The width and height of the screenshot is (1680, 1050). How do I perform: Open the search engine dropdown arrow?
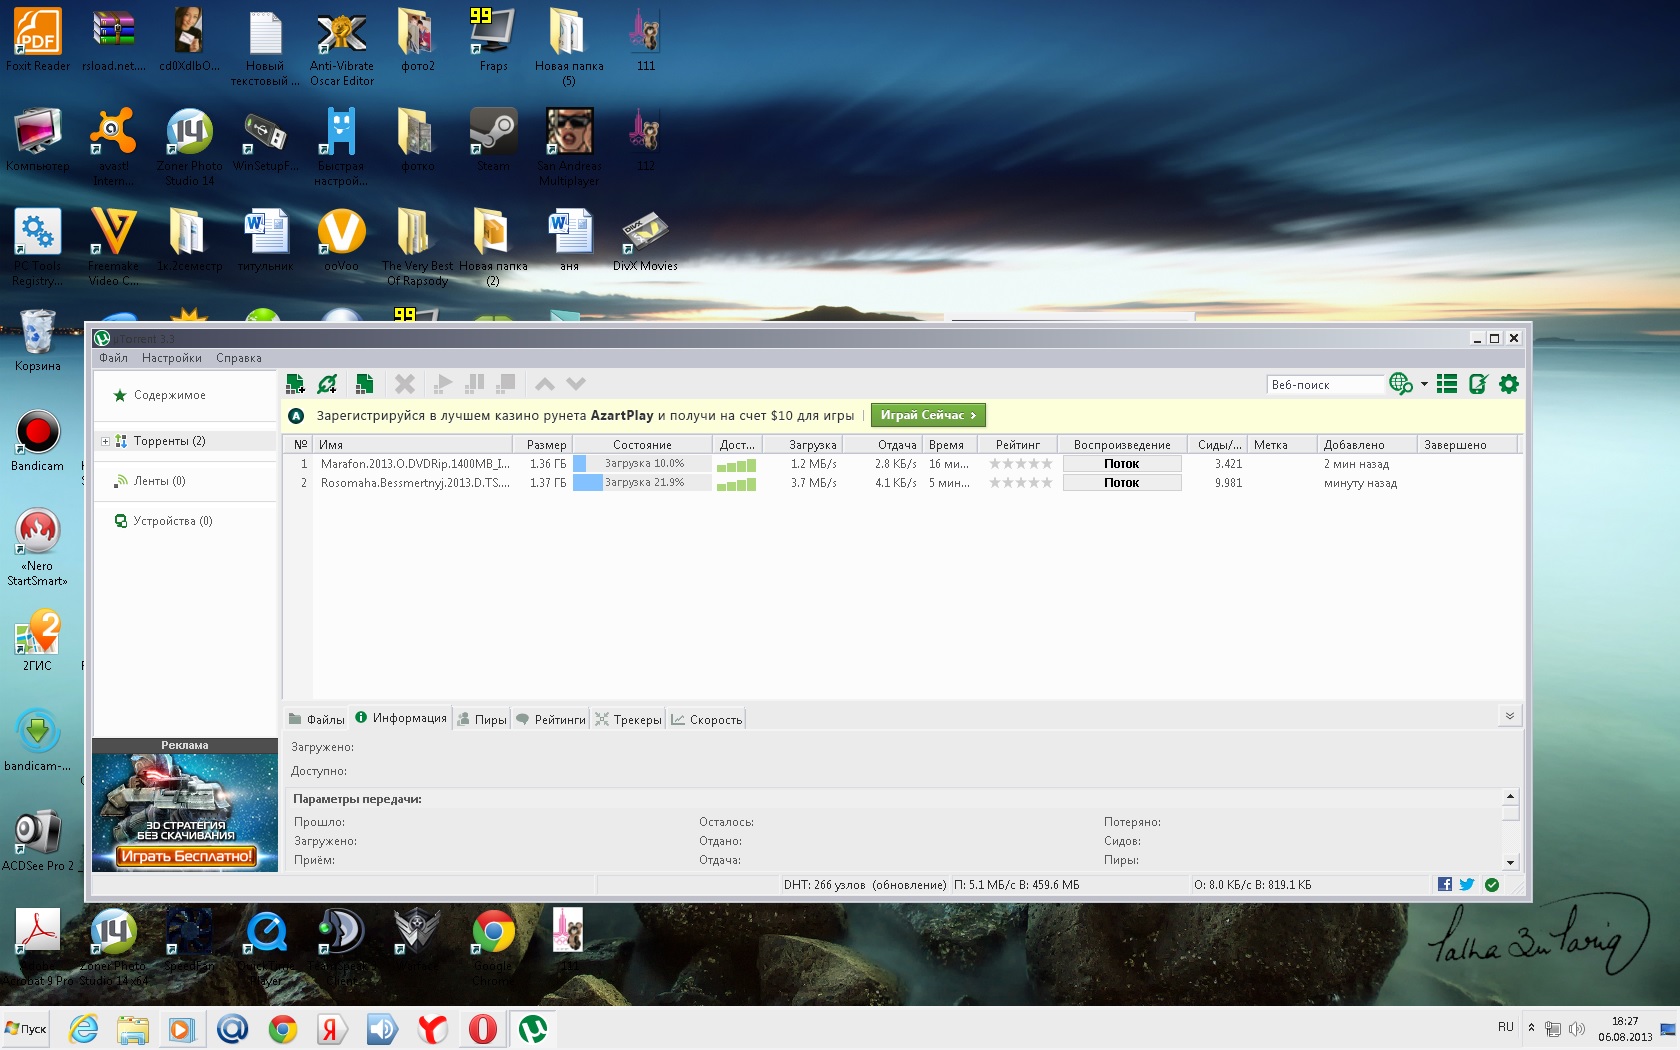1424,384
